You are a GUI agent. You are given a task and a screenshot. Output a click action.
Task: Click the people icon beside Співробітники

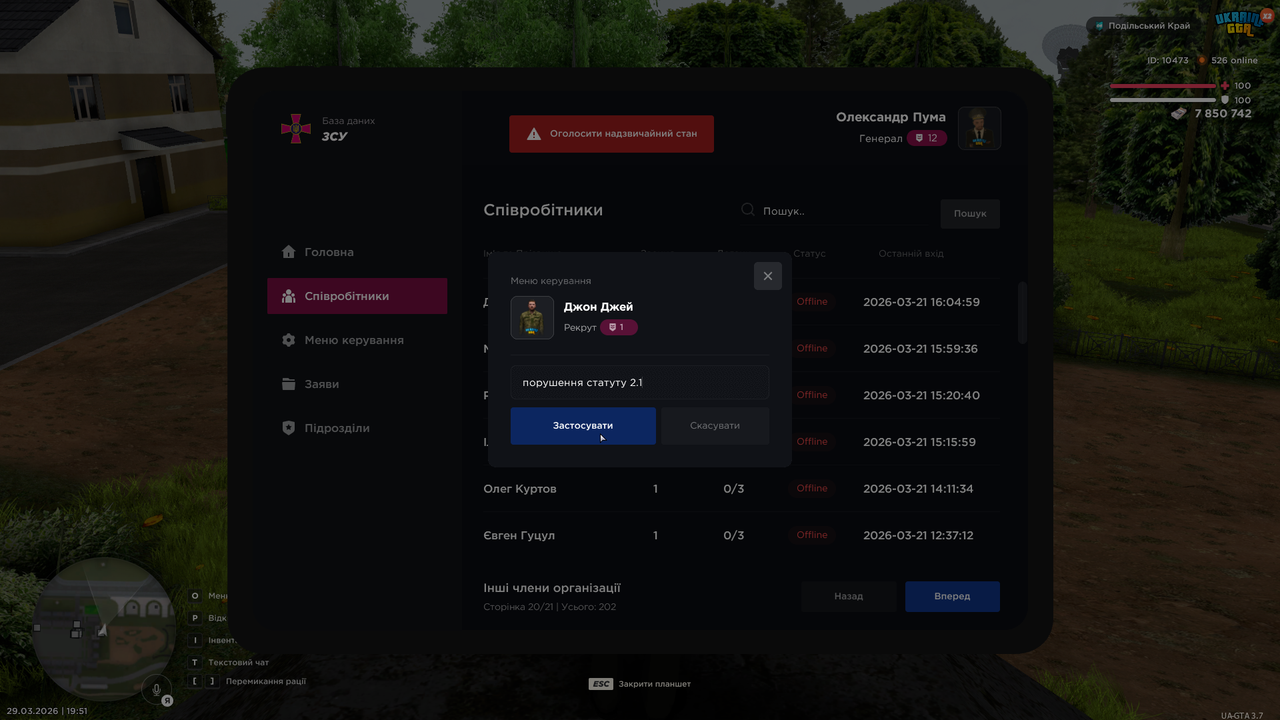pos(289,296)
